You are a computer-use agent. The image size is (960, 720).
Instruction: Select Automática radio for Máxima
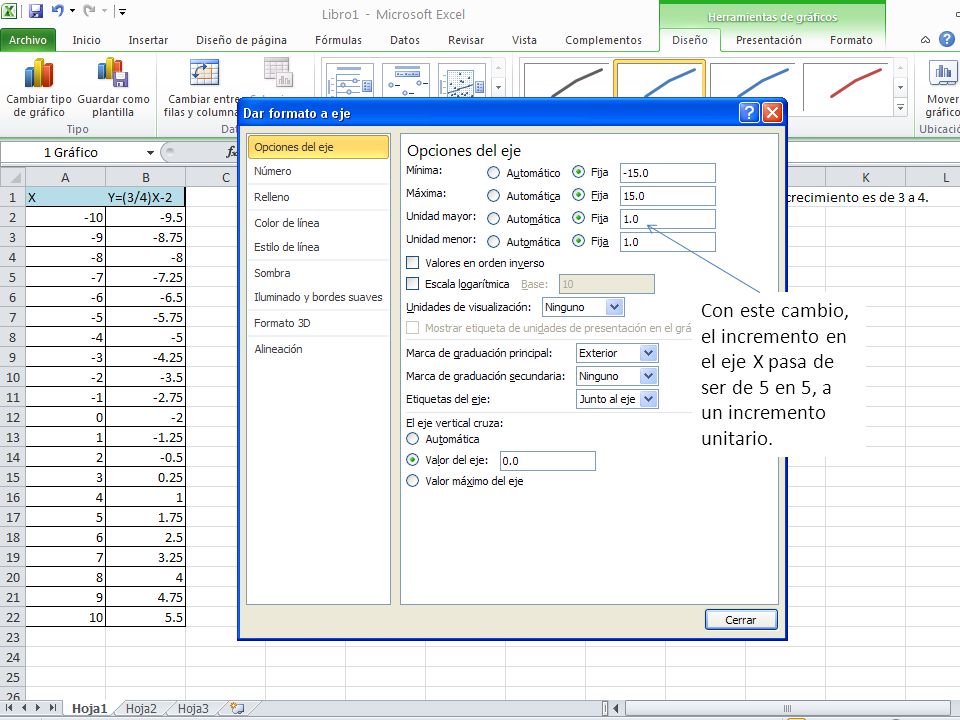click(493, 196)
